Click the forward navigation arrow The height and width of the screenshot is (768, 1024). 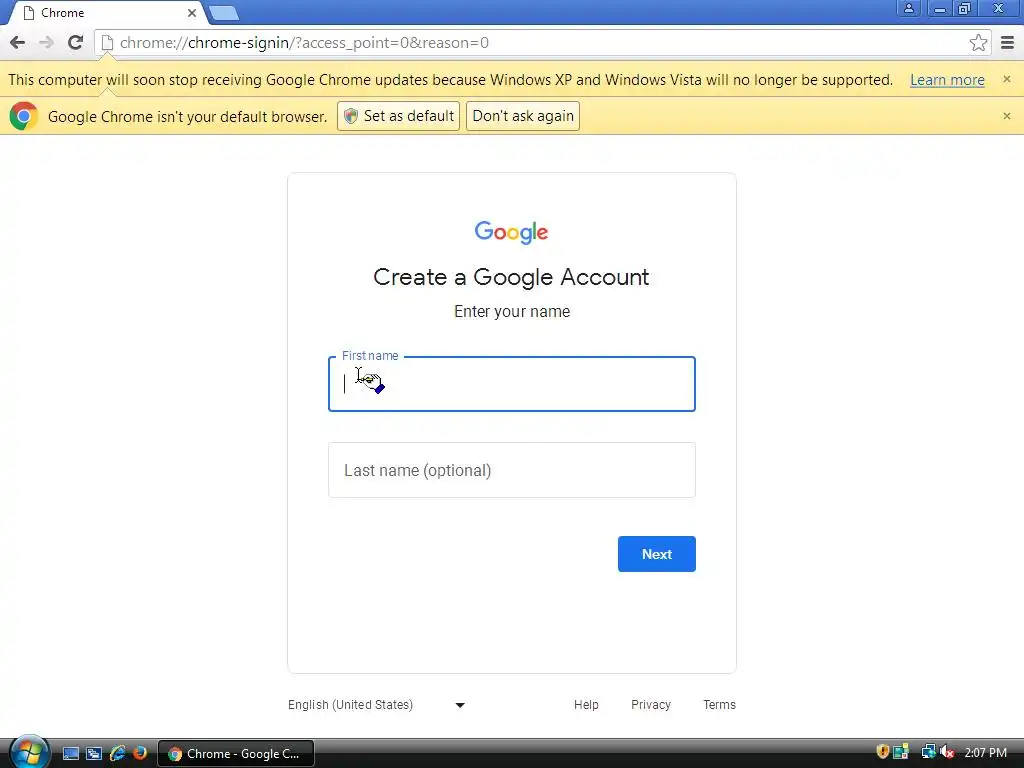[x=46, y=43]
